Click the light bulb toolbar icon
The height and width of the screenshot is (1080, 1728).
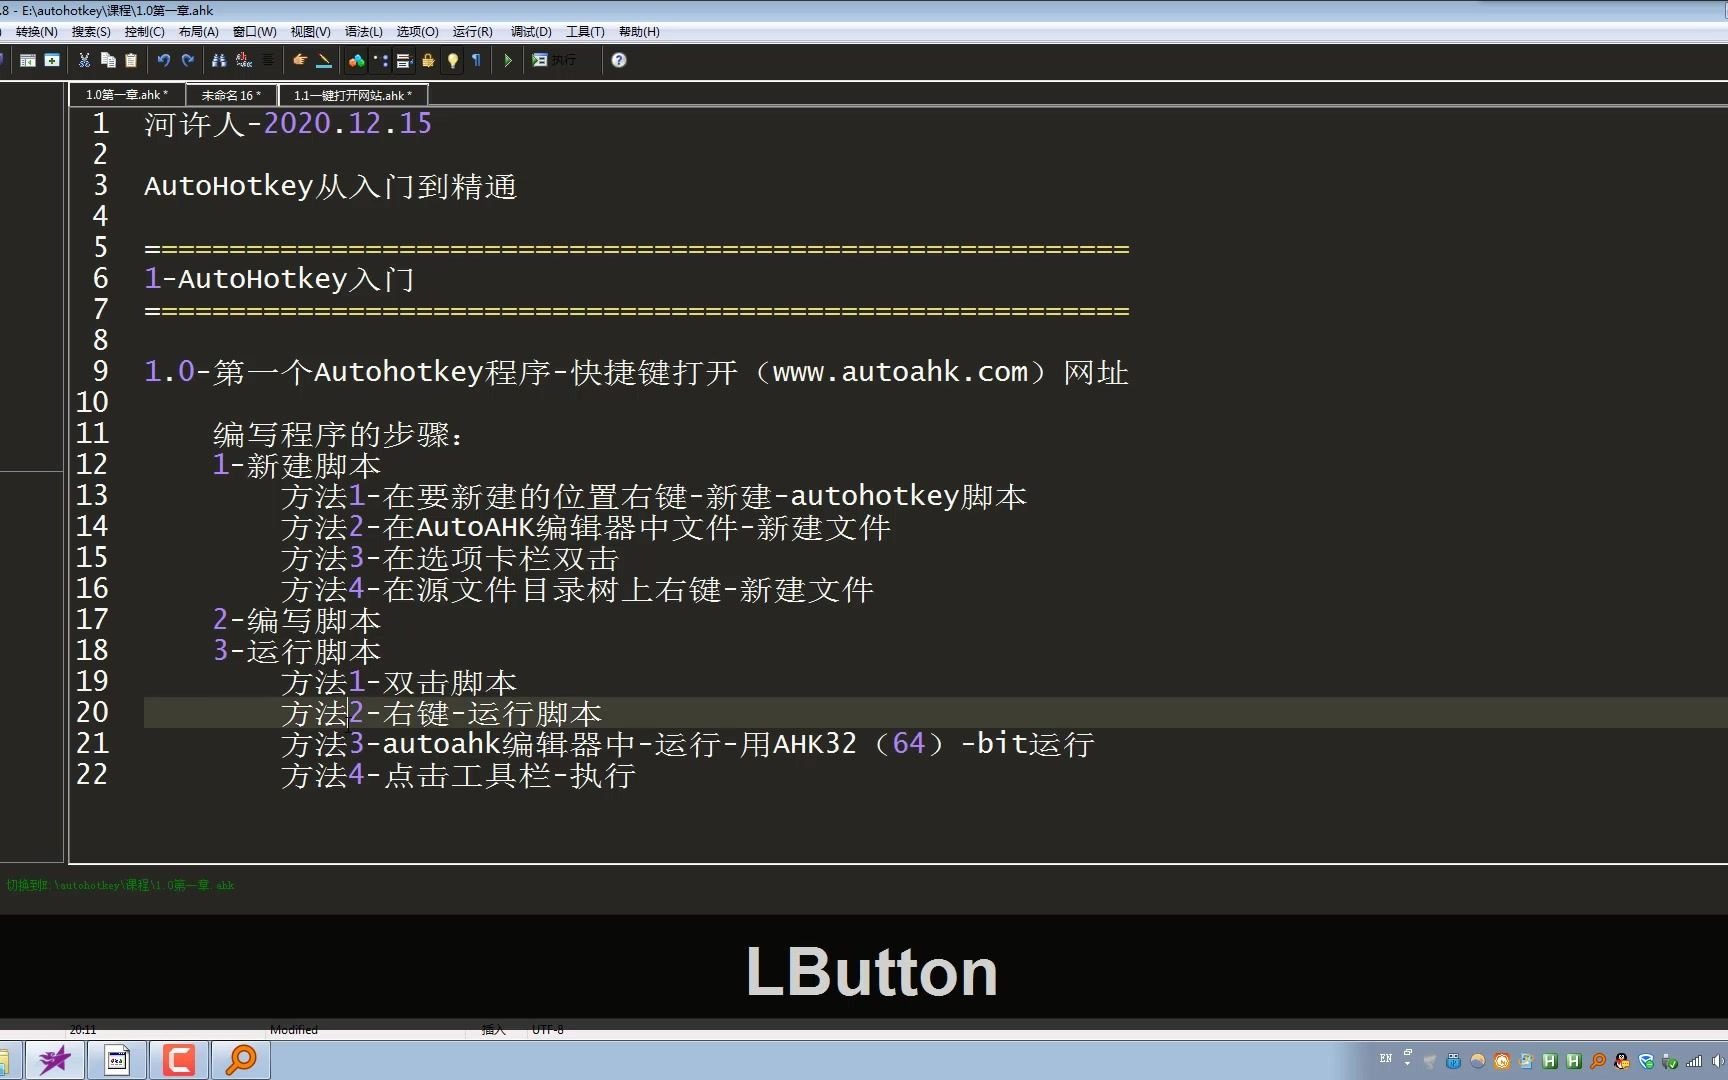[x=453, y=60]
